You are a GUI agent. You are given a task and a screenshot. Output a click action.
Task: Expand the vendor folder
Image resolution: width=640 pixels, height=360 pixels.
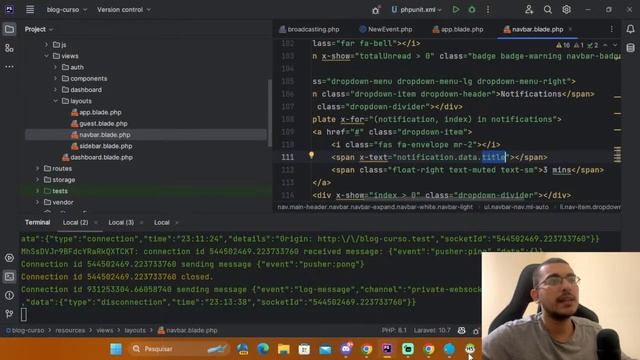pyautogui.click(x=38, y=202)
